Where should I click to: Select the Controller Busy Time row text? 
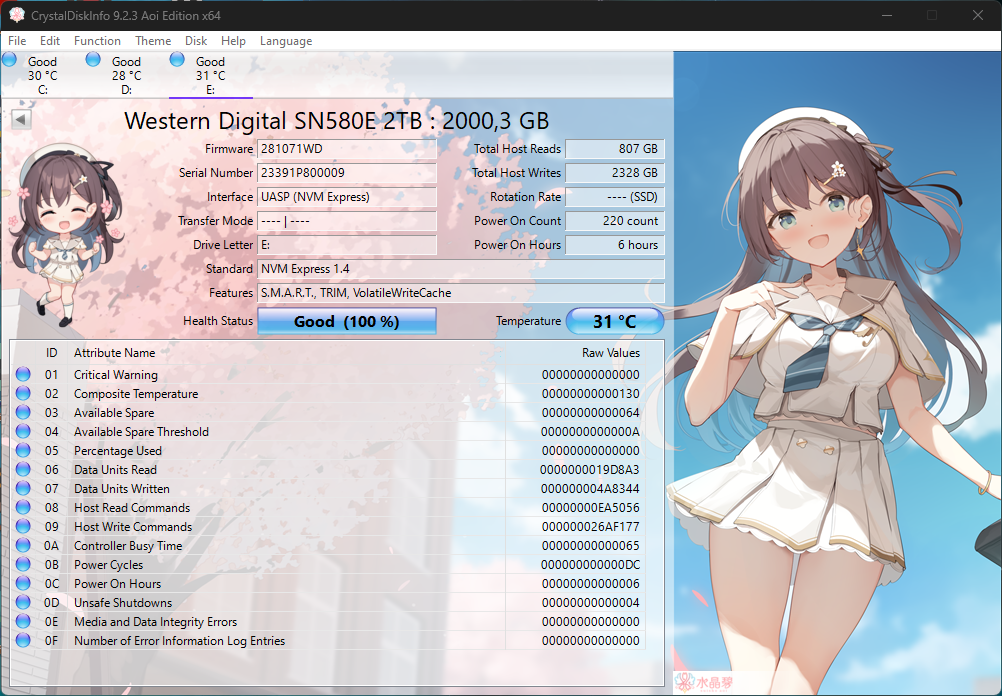128,546
